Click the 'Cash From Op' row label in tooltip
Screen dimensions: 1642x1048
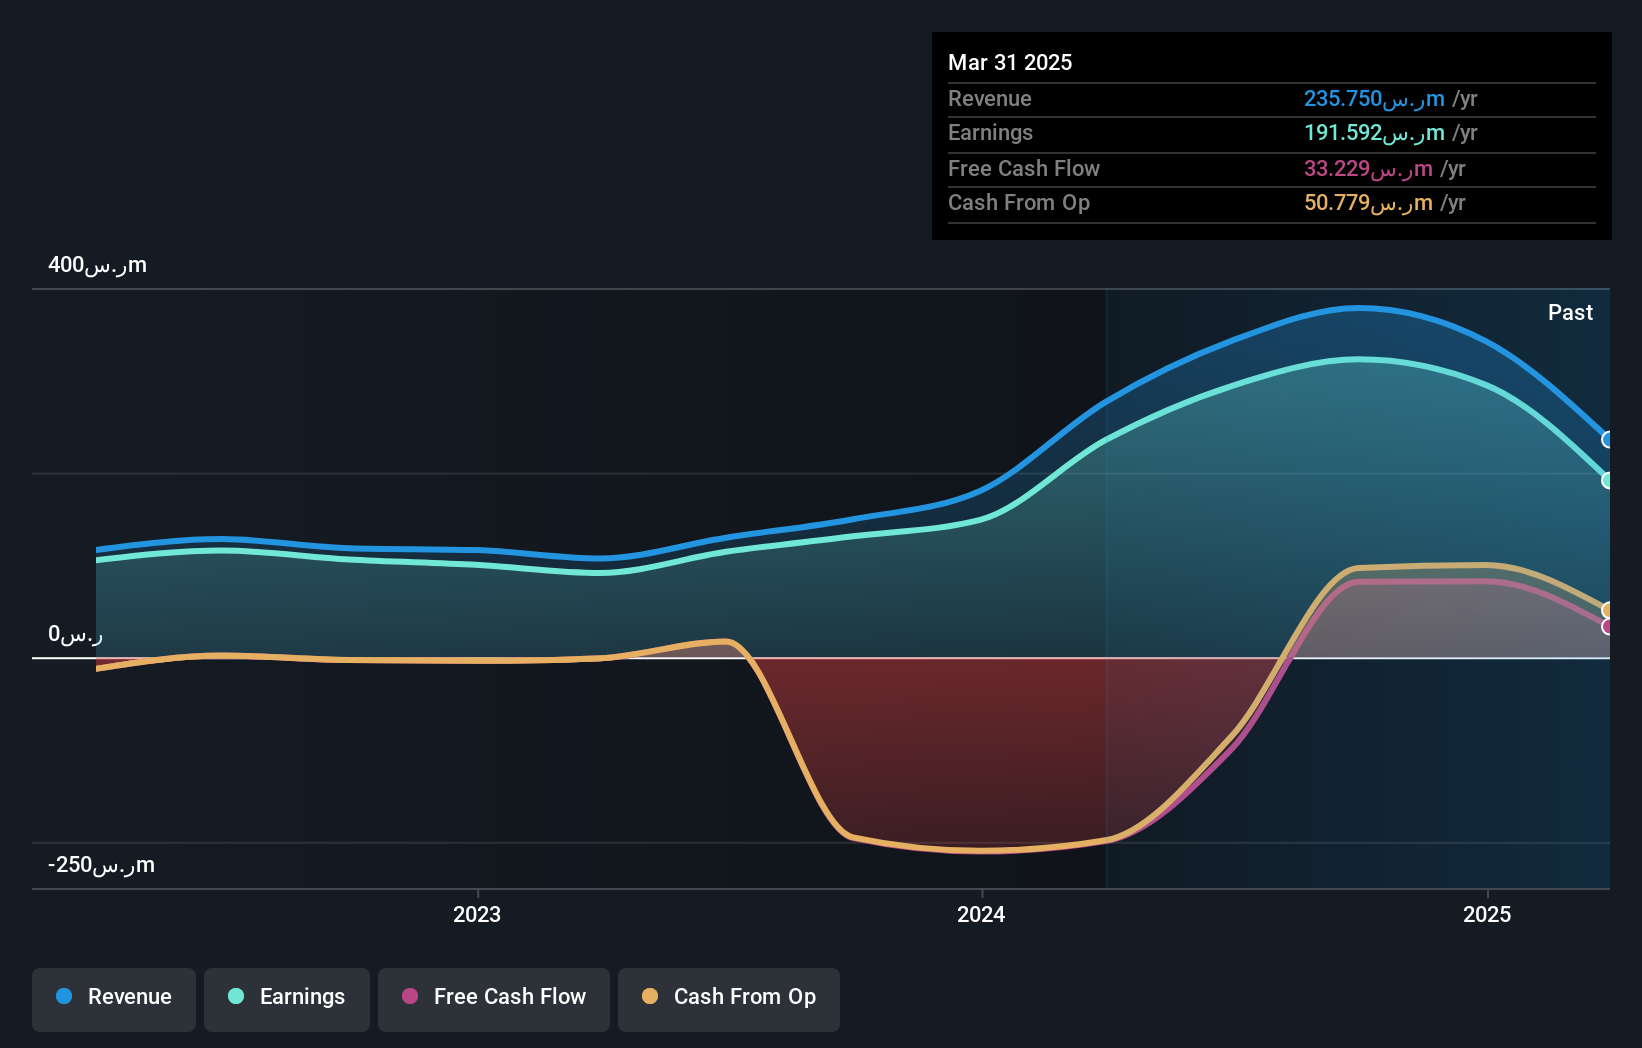1019,203
